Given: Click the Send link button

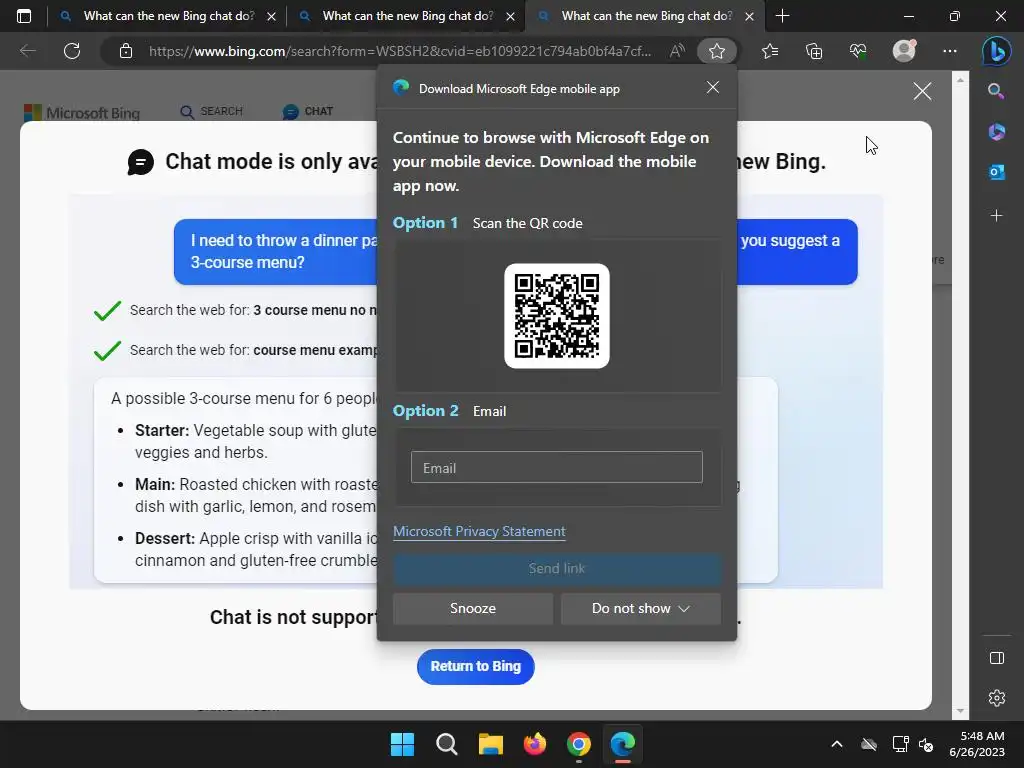Looking at the screenshot, I should (x=557, y=568).
